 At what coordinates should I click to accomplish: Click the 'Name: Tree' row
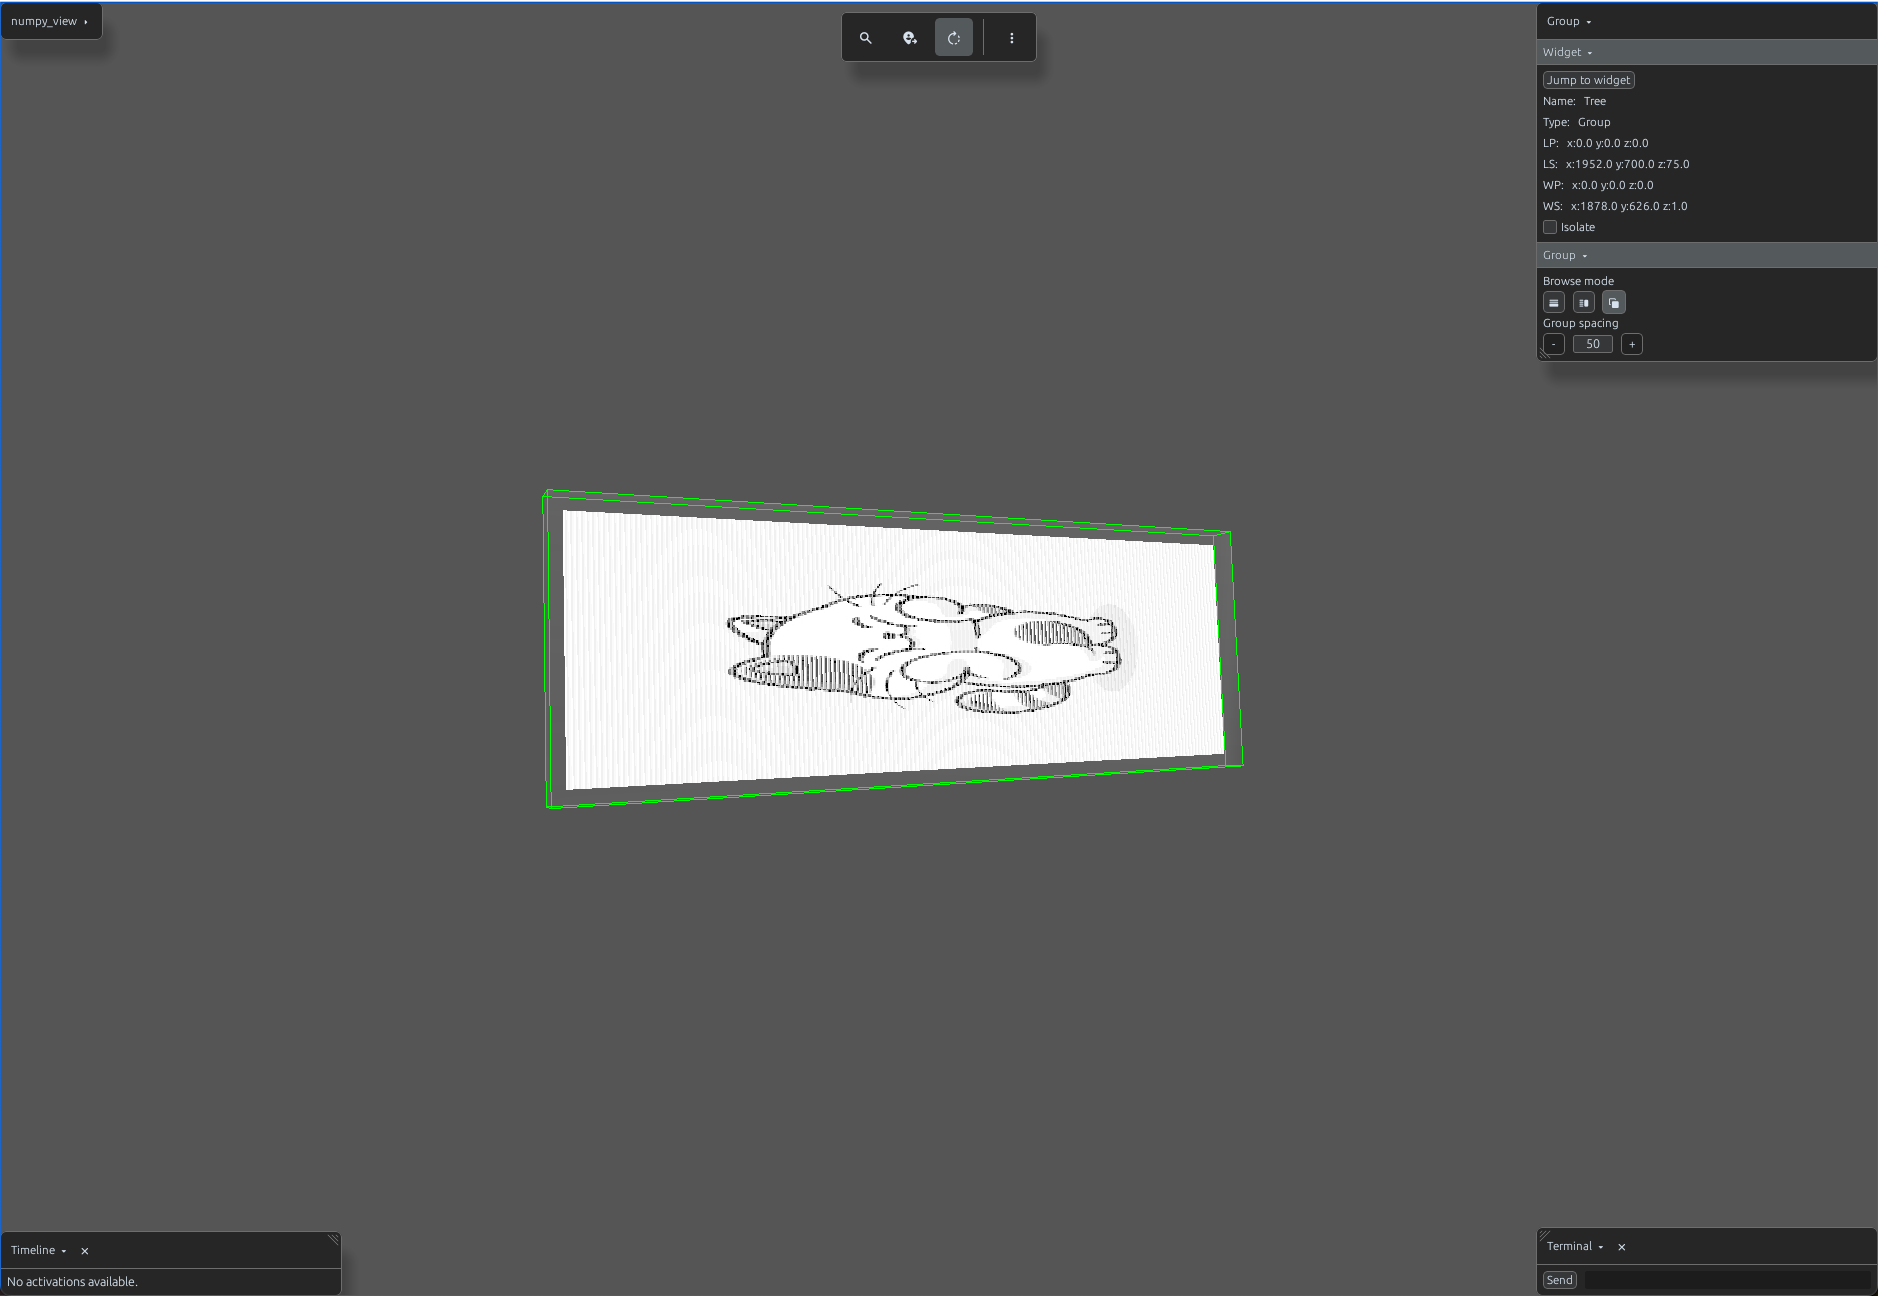tap(1574, 101)
